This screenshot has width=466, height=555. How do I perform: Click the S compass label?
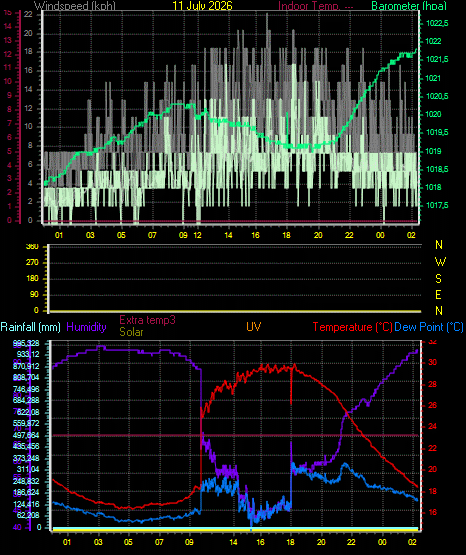(438, 279)
